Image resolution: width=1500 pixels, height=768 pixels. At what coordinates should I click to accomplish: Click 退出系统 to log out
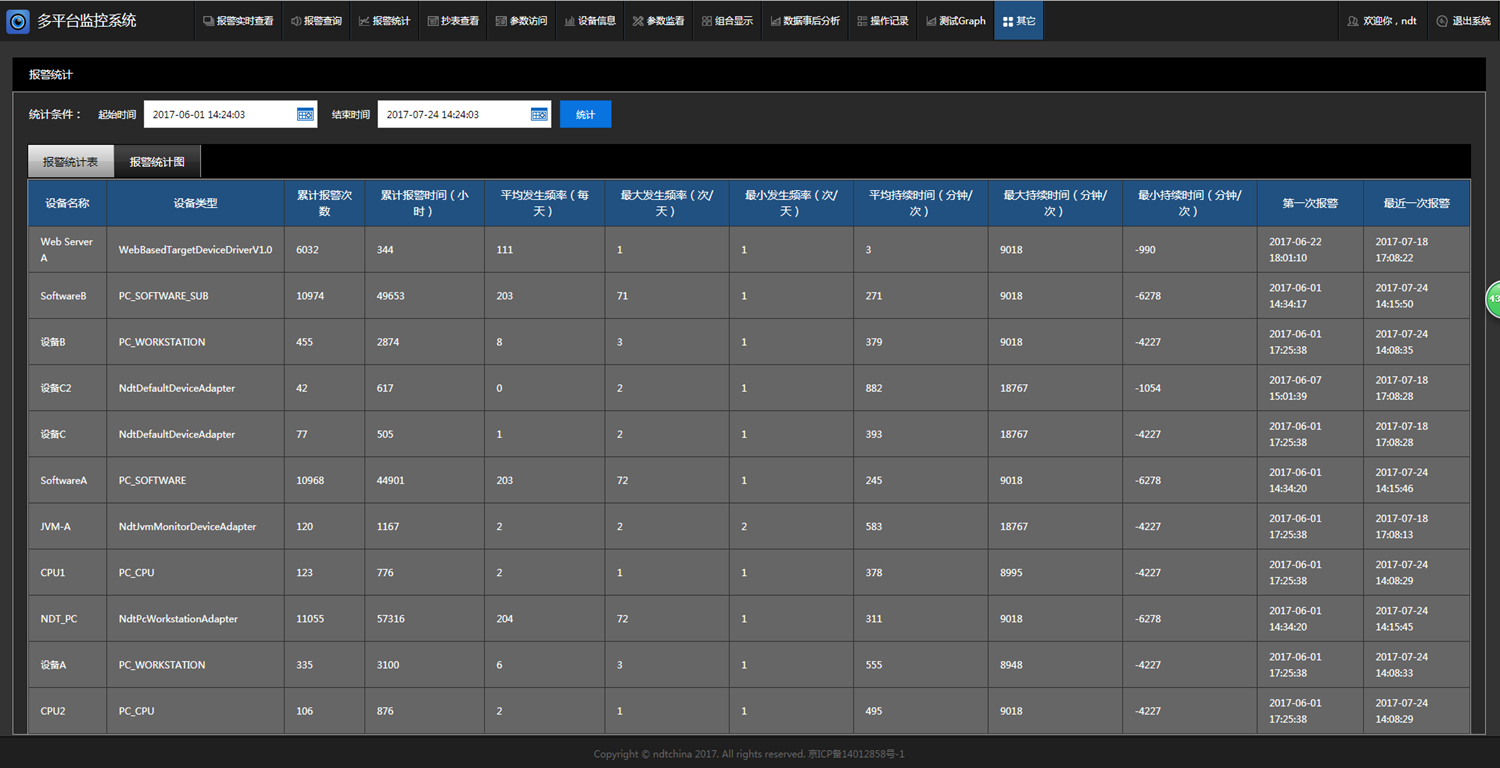coord(1463,21)
